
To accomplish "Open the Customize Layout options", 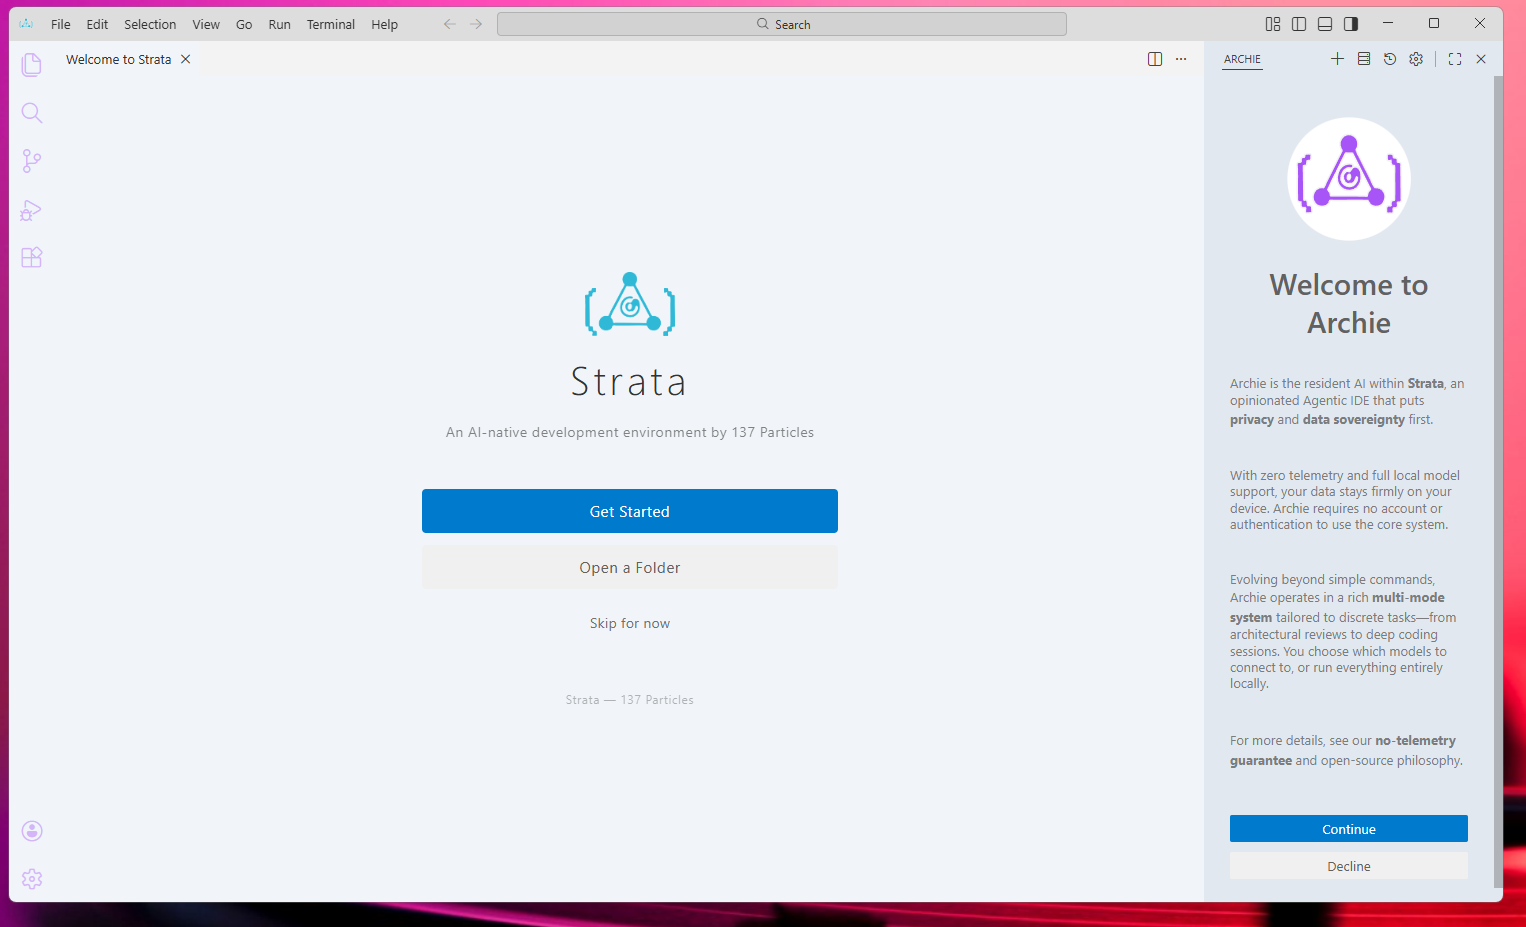I will pyautogui.click(x=1273, y=24).
